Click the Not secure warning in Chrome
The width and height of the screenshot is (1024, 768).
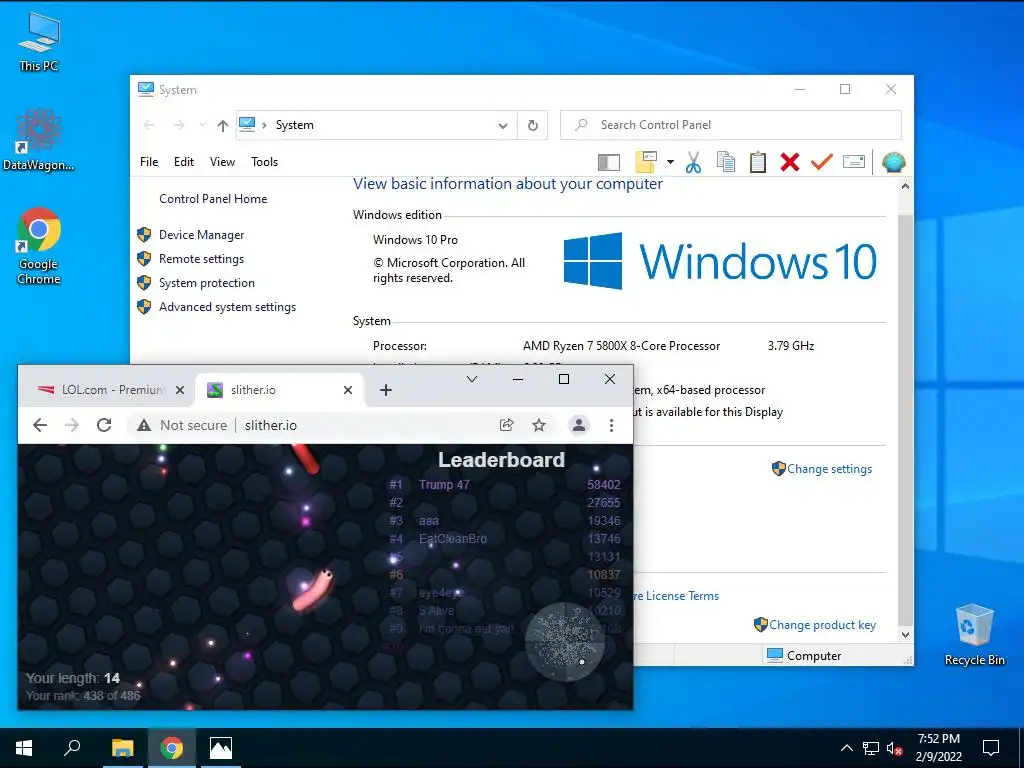point(182,425)
